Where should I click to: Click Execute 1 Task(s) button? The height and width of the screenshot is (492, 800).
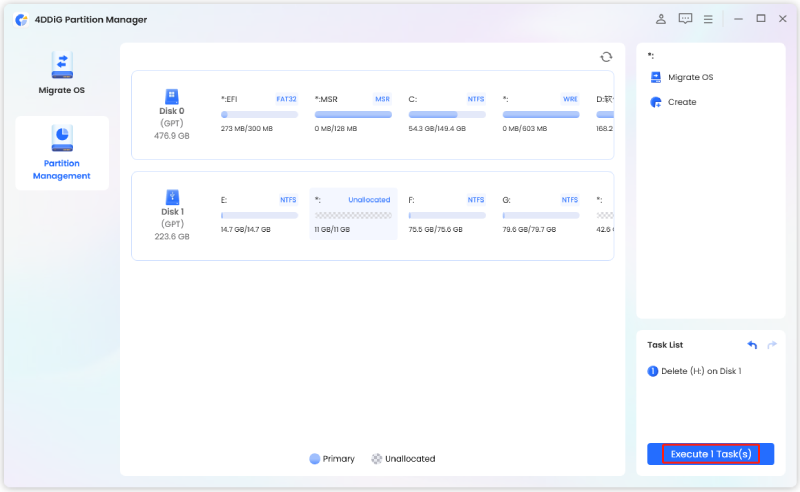(710, 454)
